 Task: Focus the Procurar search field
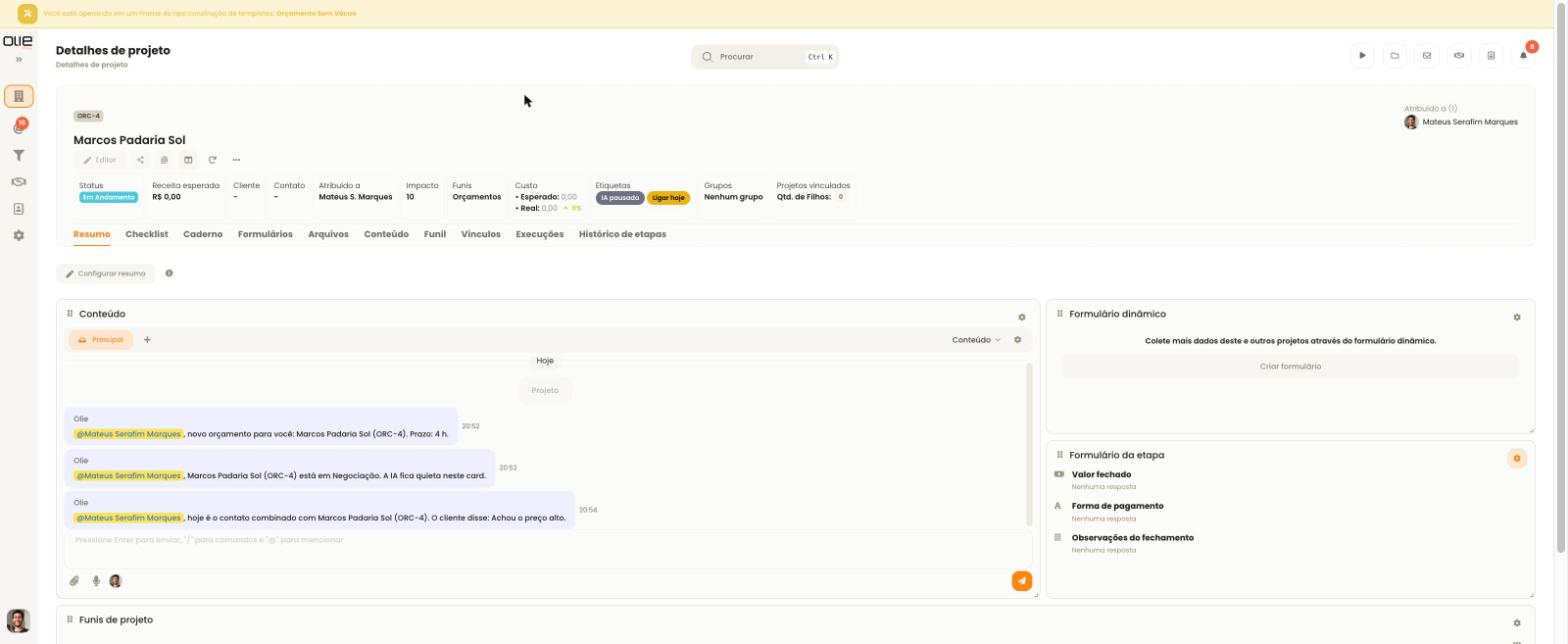(x=765, y=57)
